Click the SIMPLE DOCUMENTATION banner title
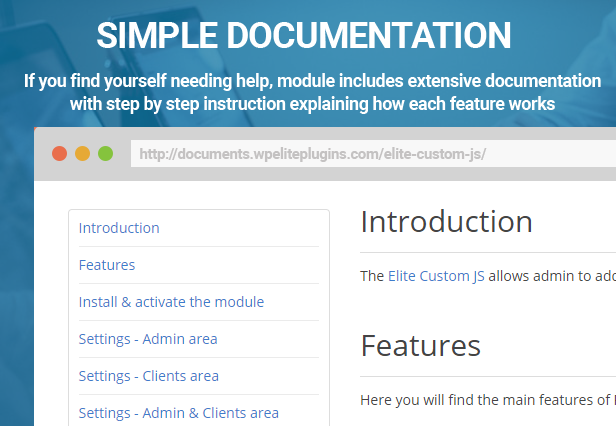This screenshot has height=426, width=616. point(304,35)
